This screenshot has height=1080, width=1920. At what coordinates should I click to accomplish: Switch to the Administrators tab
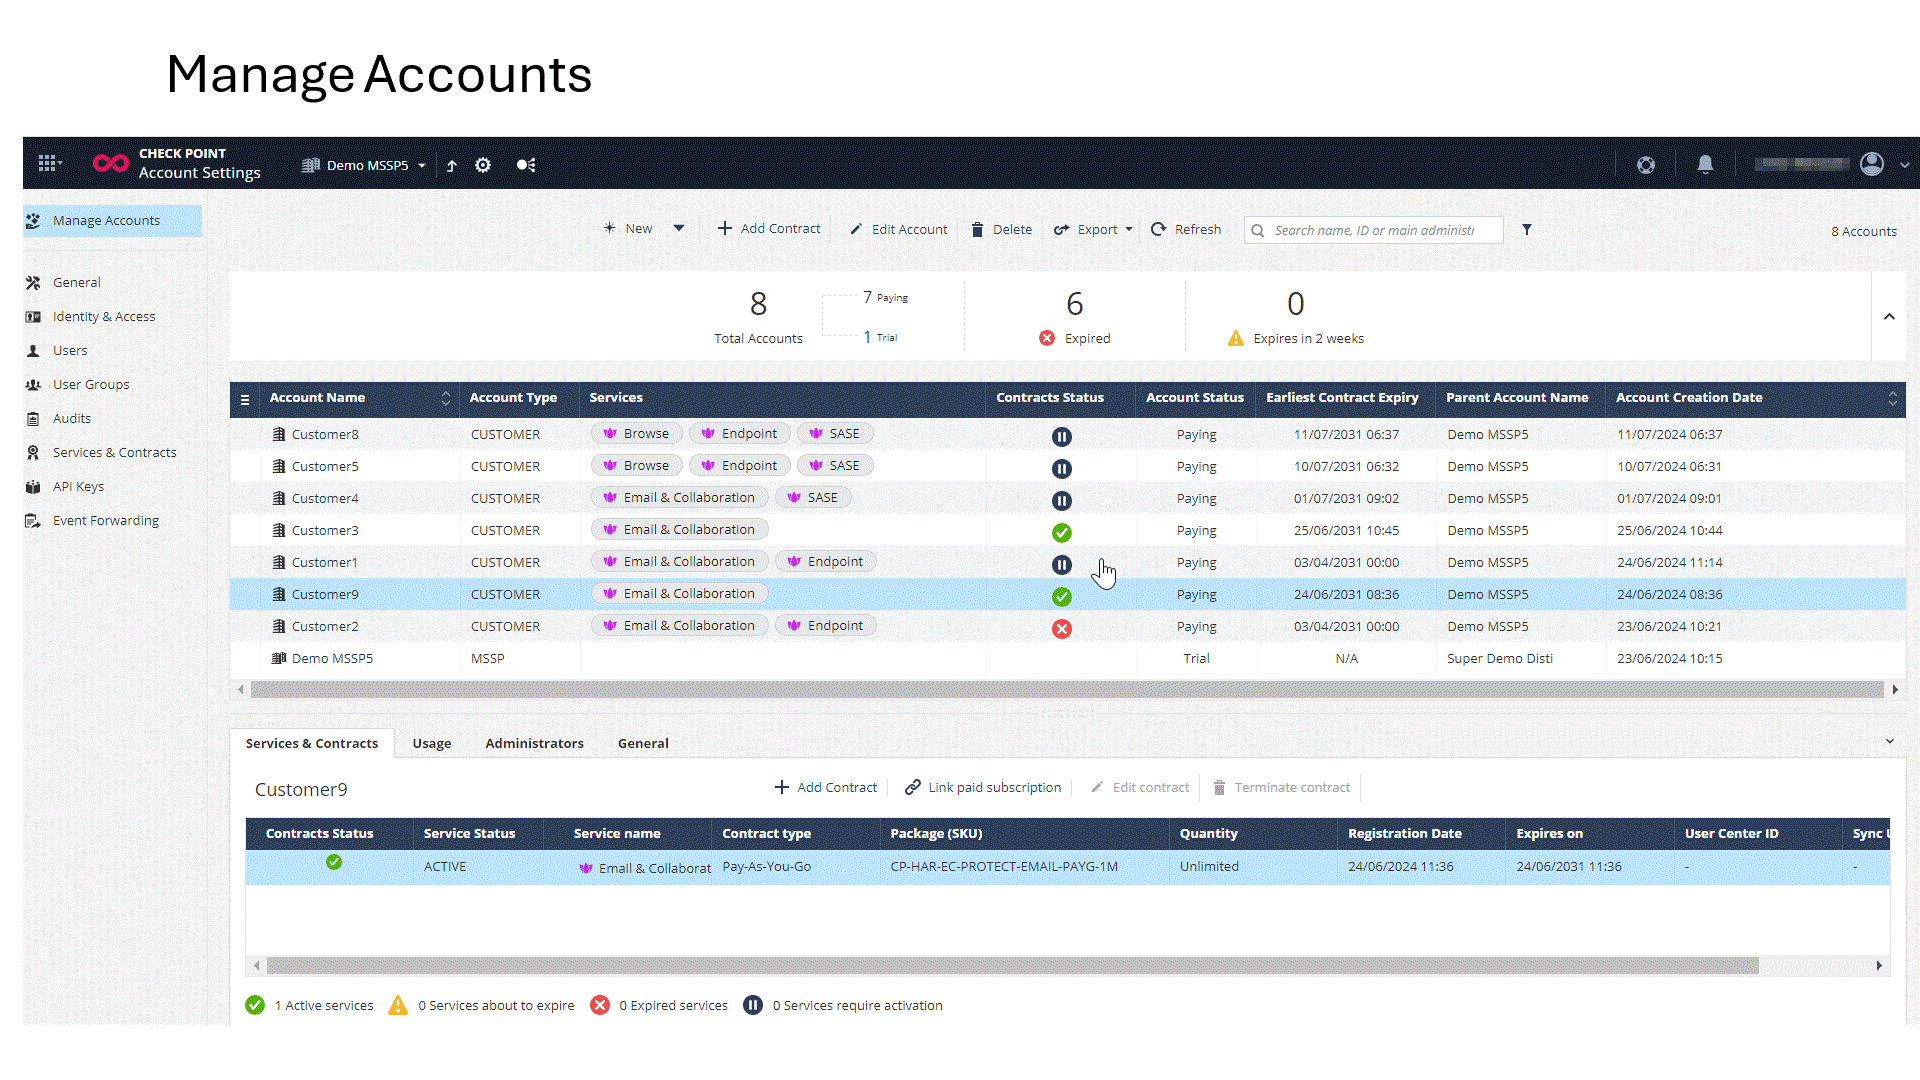[534, 743]
